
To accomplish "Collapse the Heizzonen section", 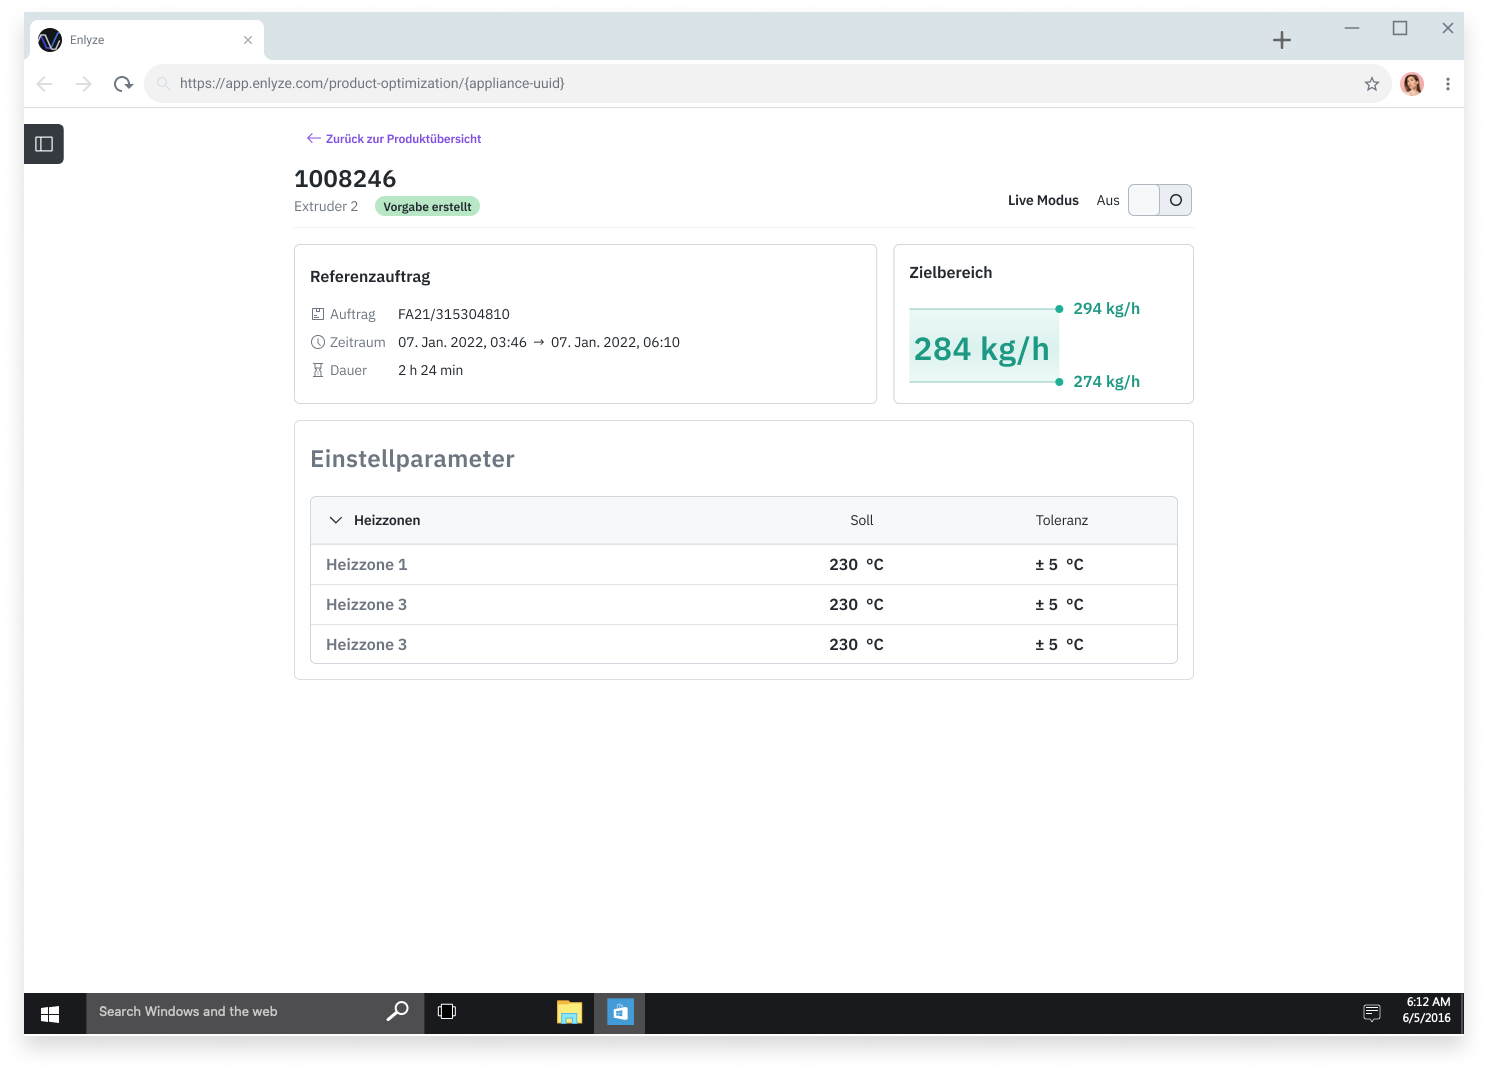I will [x=336, y=520].
